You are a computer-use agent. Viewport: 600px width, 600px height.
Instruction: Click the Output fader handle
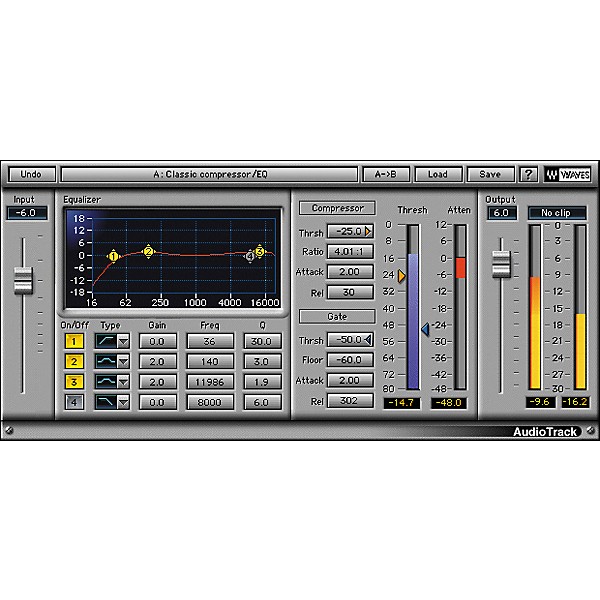(501, 264)
